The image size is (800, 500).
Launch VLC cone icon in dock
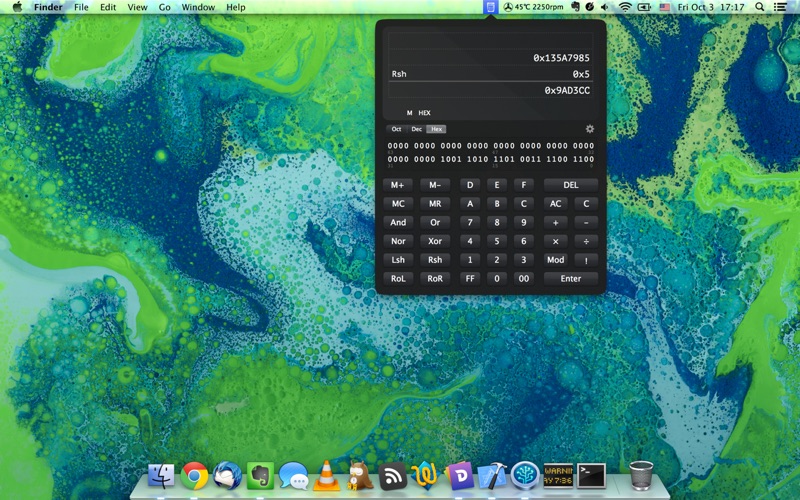(326, 476)
